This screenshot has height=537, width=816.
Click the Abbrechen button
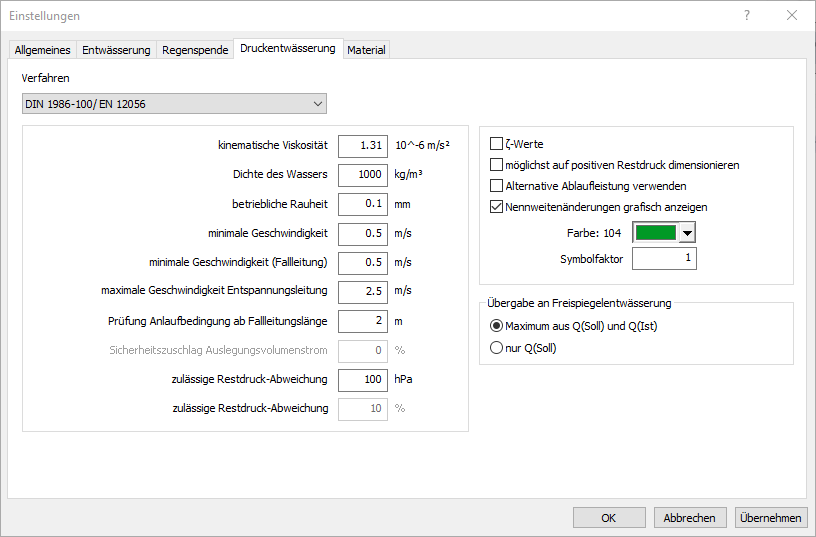pos(690,518)
